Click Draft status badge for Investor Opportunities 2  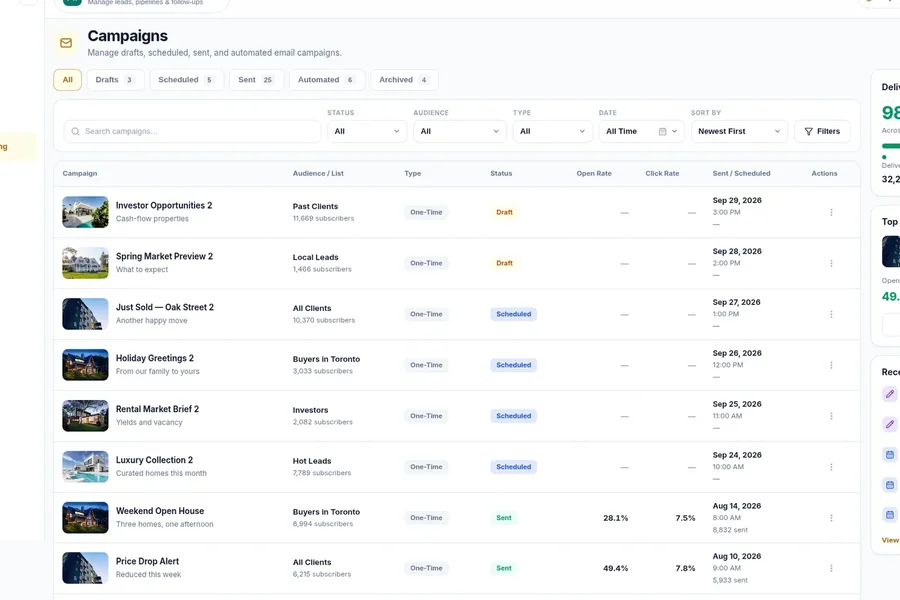505,212
